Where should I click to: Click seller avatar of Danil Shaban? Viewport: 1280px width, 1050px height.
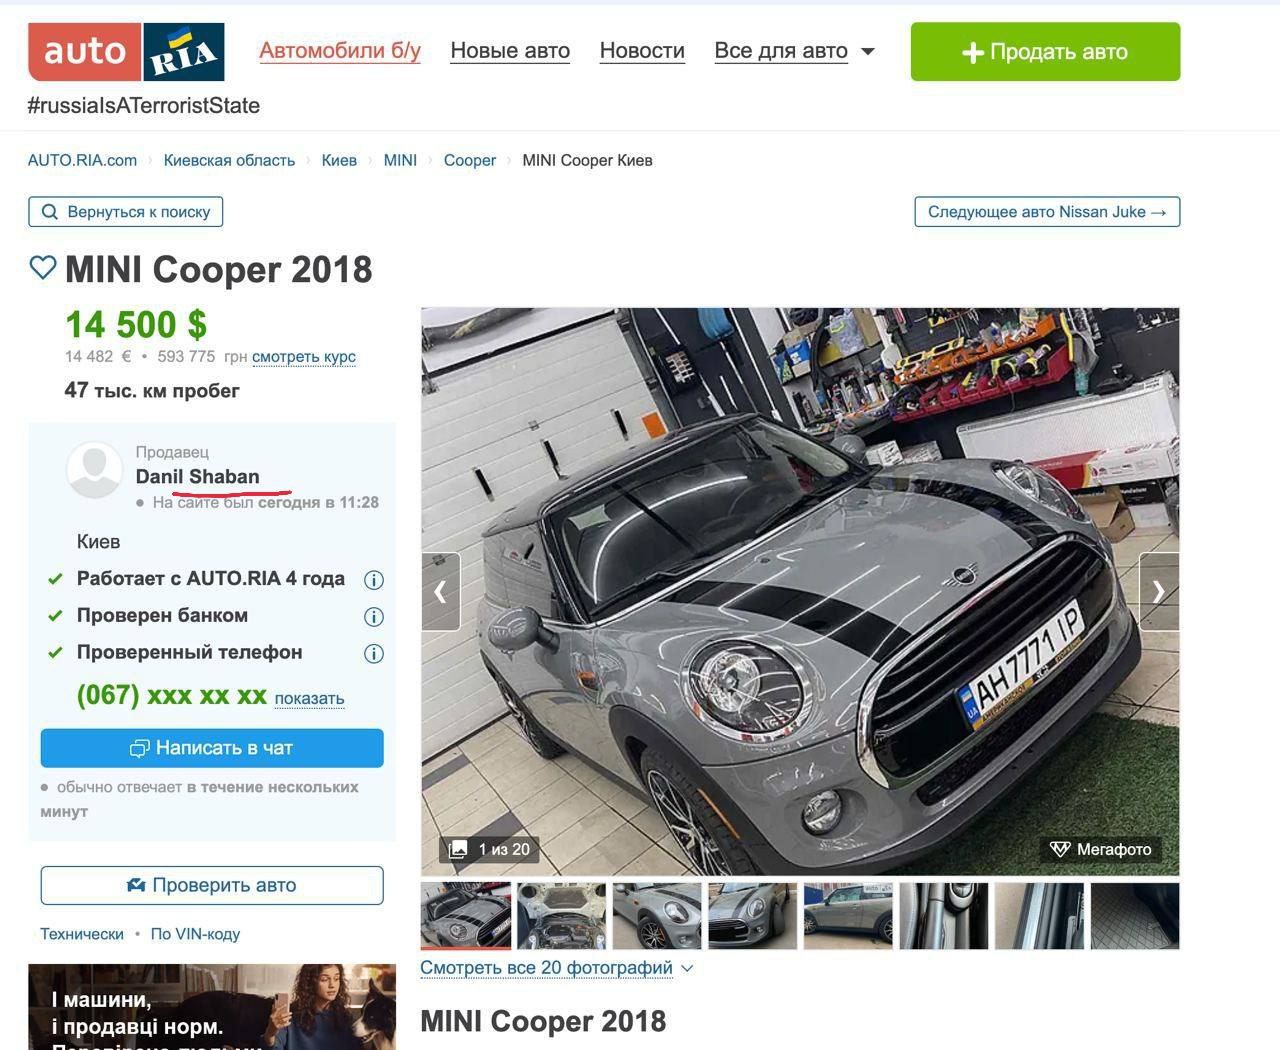(95, 469)
